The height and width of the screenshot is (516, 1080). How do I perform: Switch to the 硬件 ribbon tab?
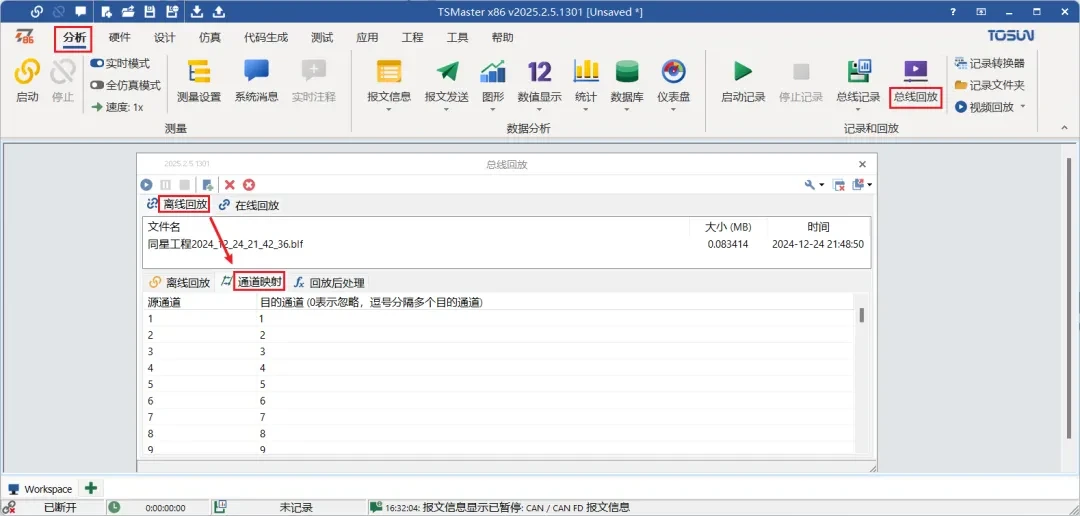pos(119,37)
